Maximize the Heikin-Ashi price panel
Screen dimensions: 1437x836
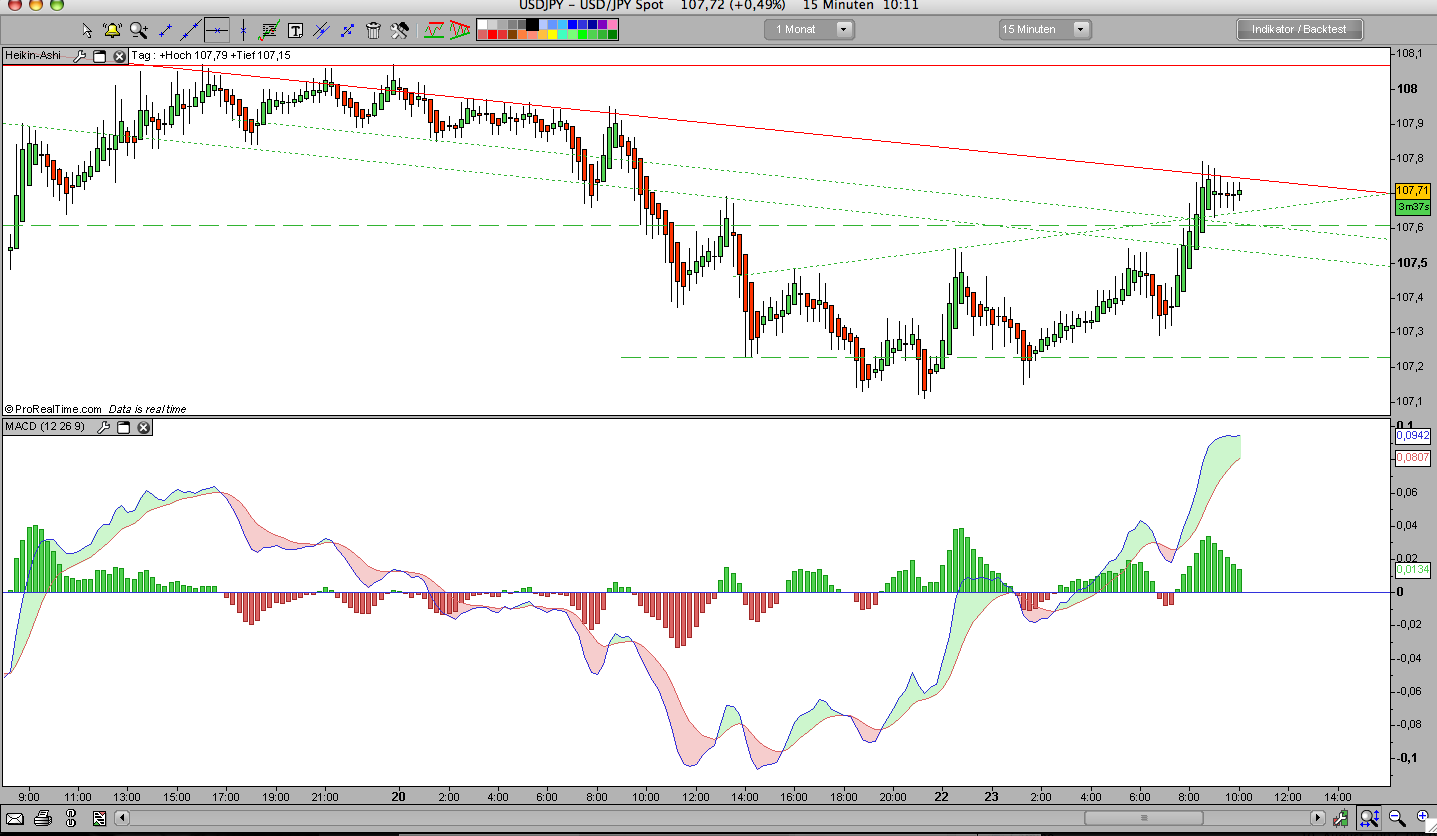[x=99, y=56]
